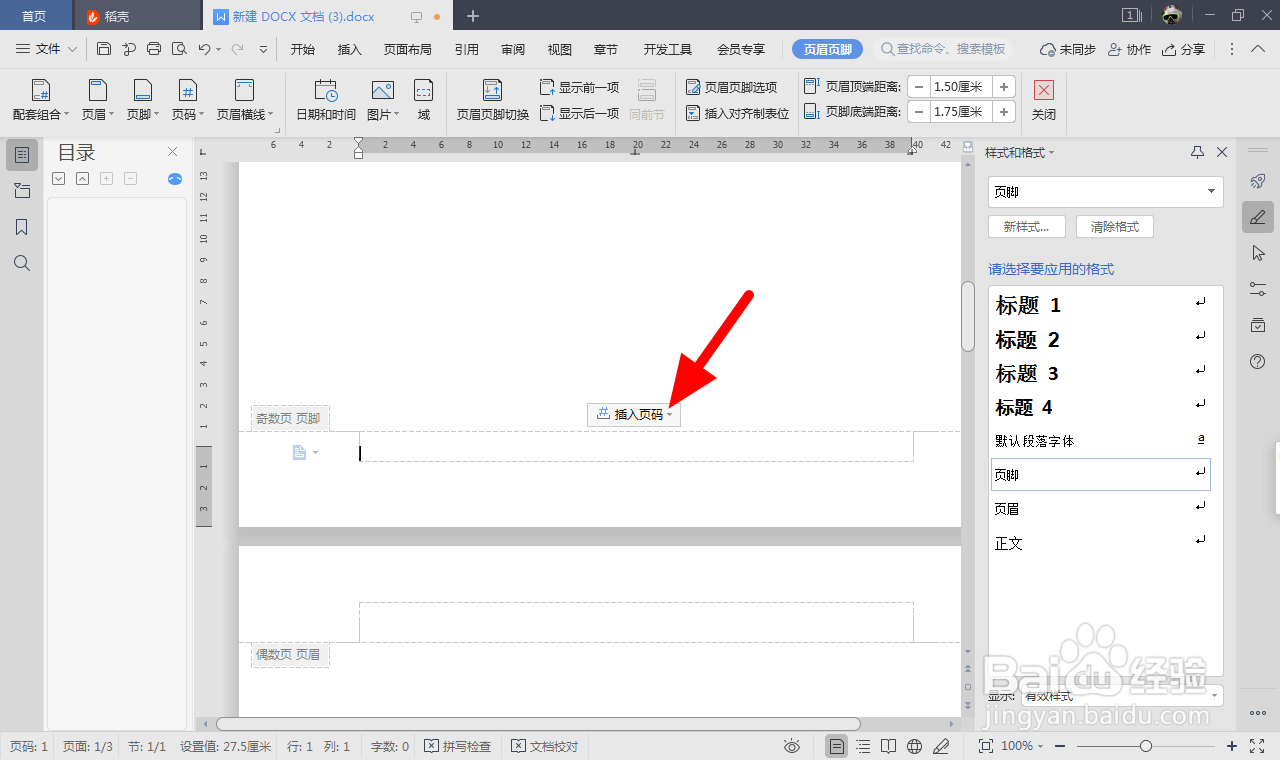Click 插入对齐制表位 alignment tab
The width and height of the screenshot is (1280, 760).
(x=737, y=113)
